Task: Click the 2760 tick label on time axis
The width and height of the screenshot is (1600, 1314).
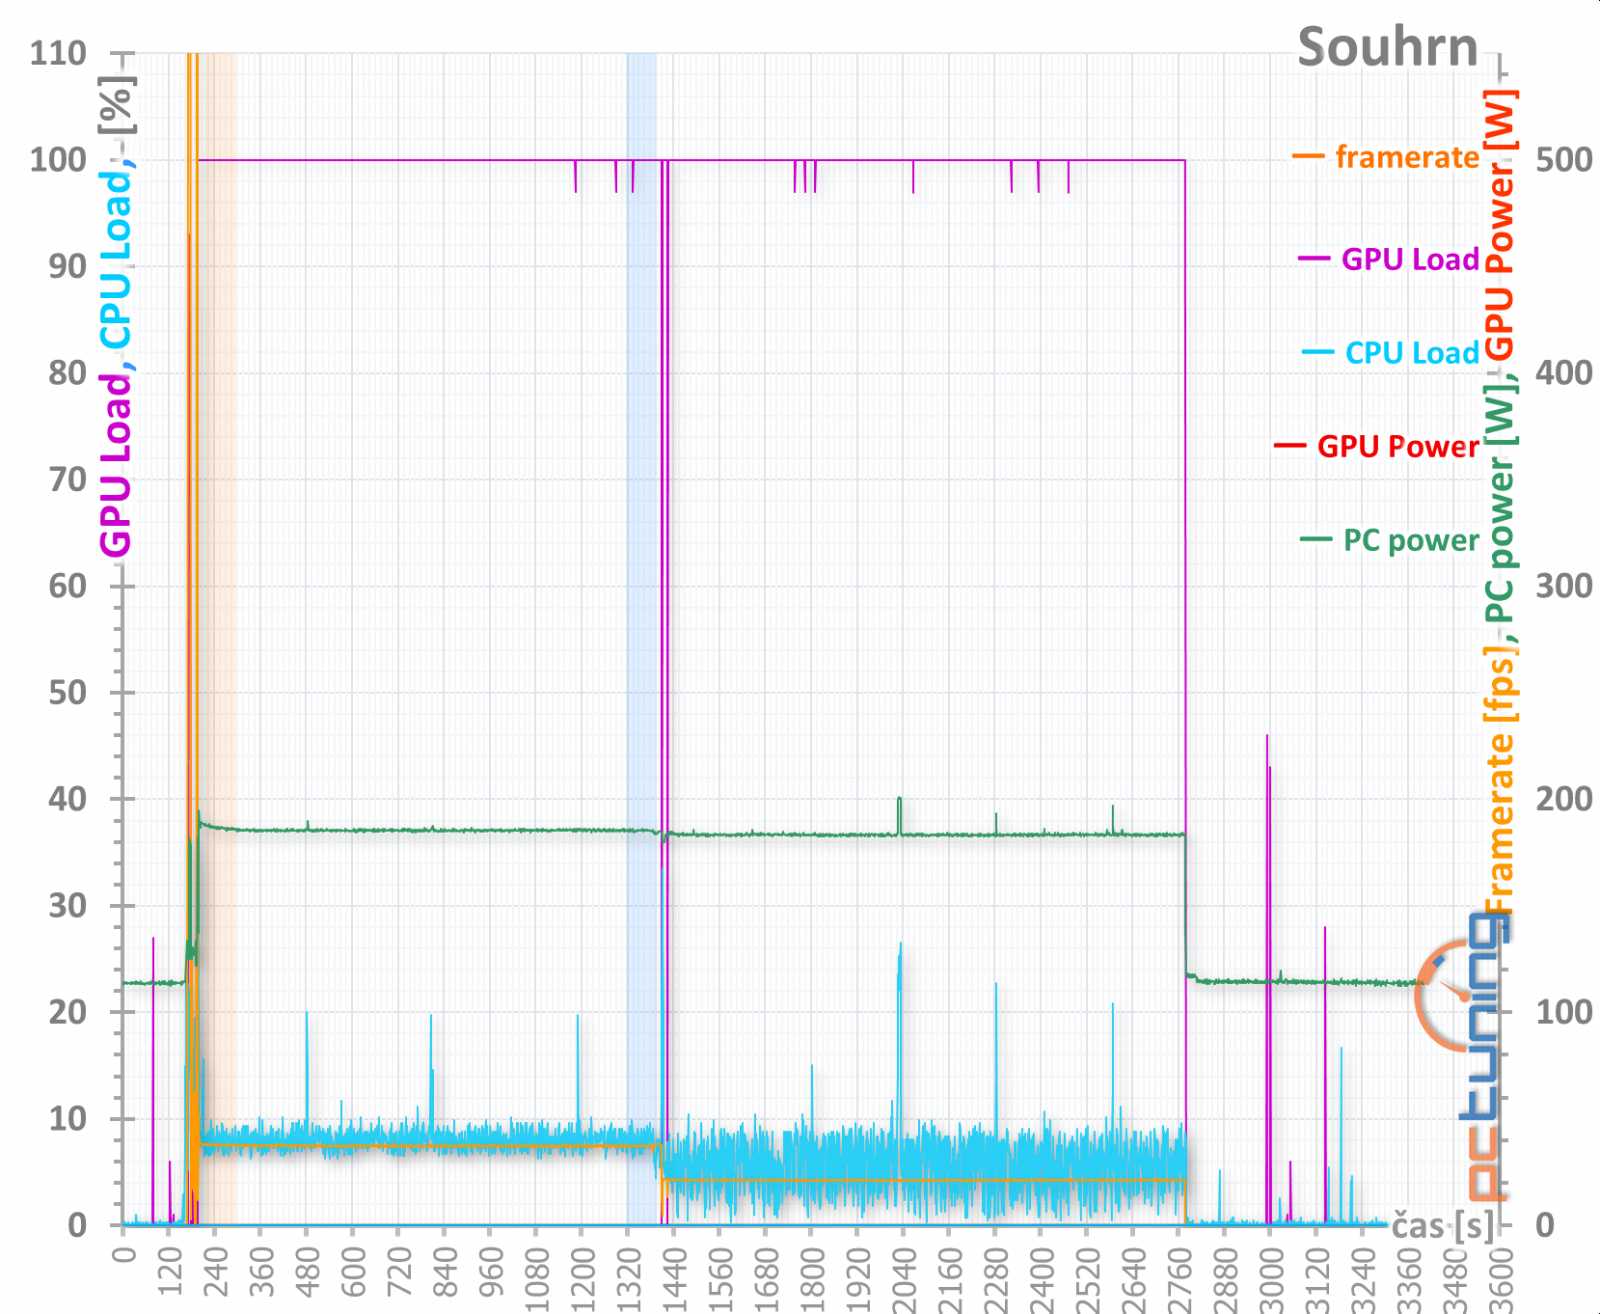Action: [x=1179, y=1279]
